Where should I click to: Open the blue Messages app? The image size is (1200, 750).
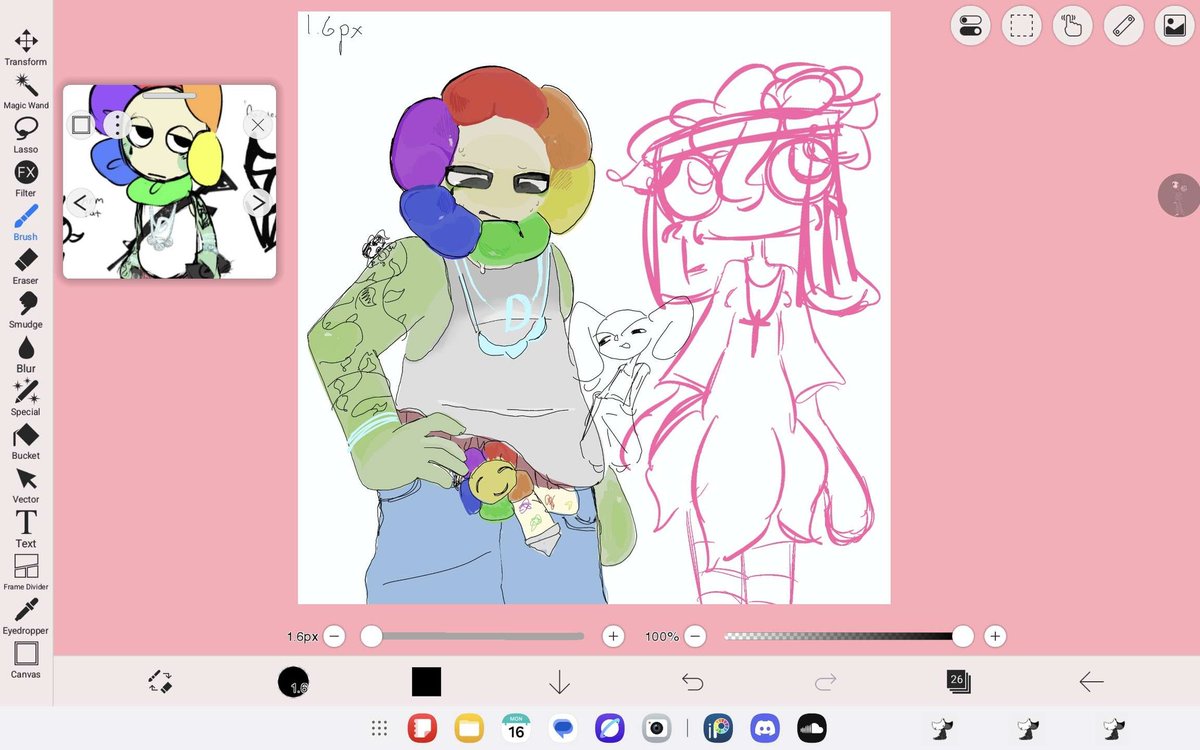(x=563, y=729)
